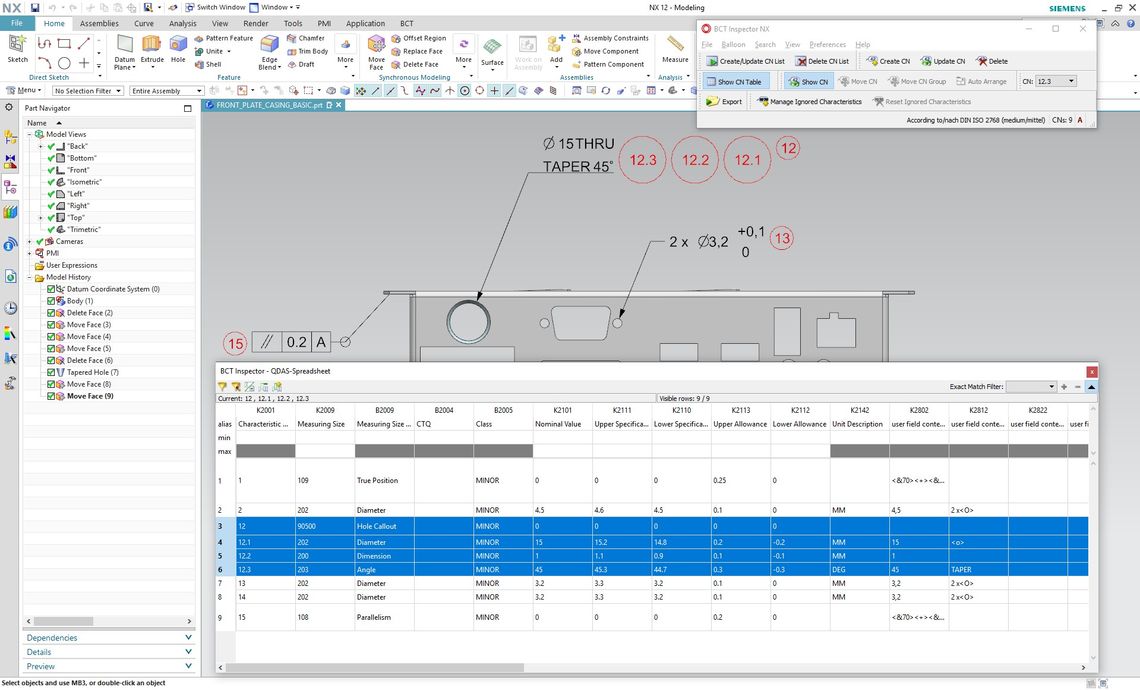Image resolution: width=1140 pixels, height=690 pixels.
Task: Open the Assemblies ribbon tab
Action: click(x=99, y=23)
